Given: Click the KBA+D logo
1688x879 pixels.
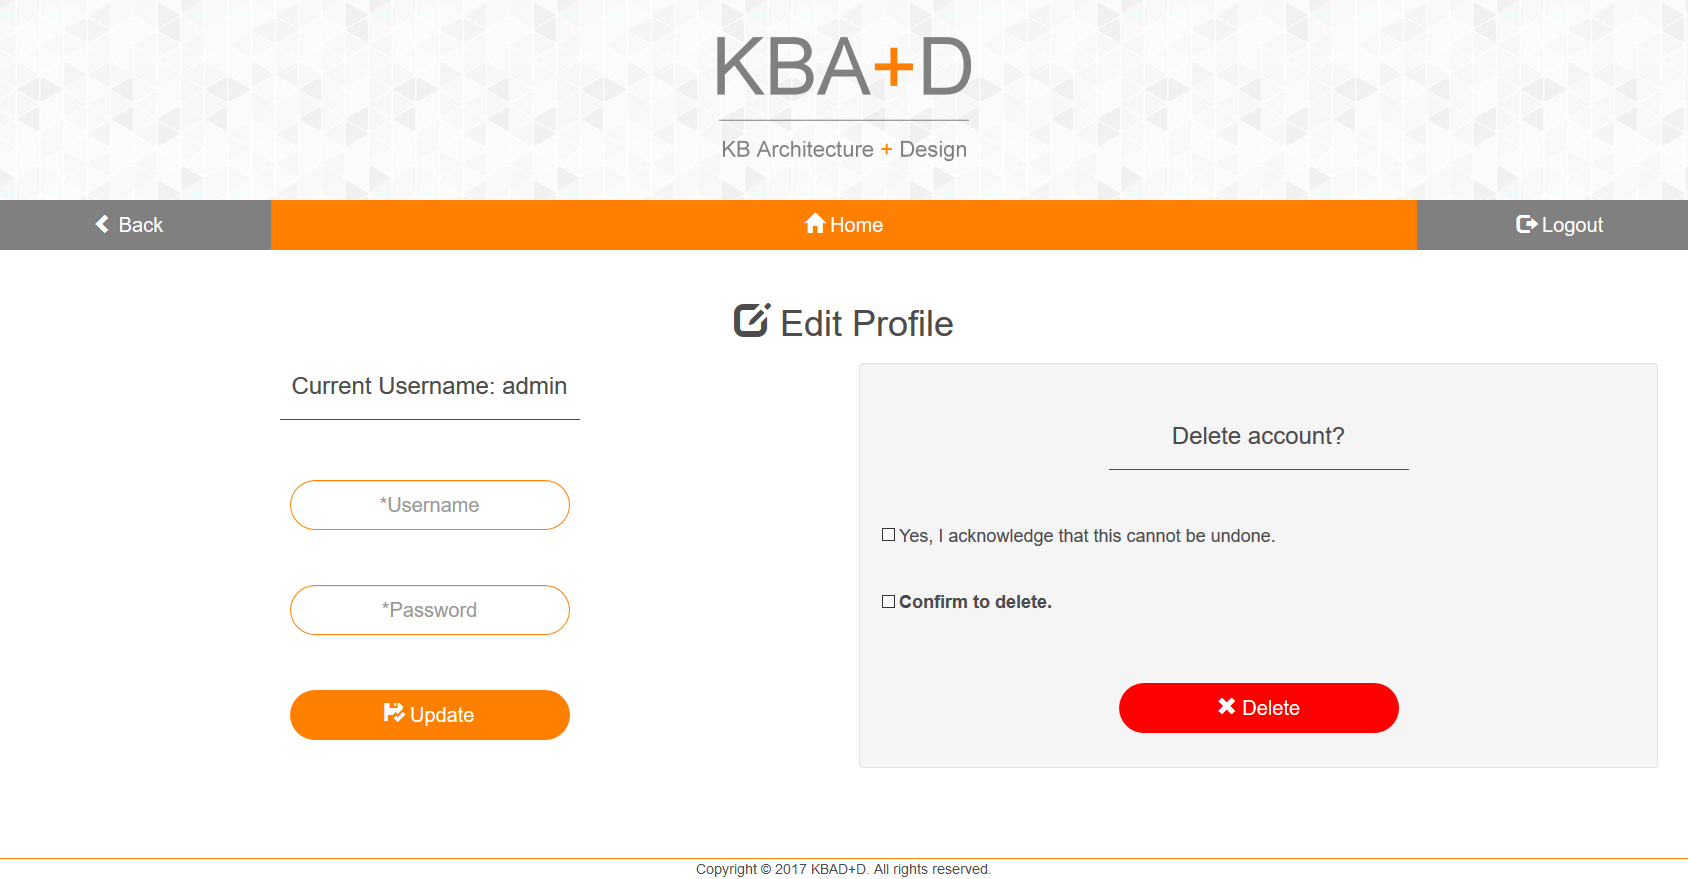Looking at the screenshot, I should click(844, 68).
